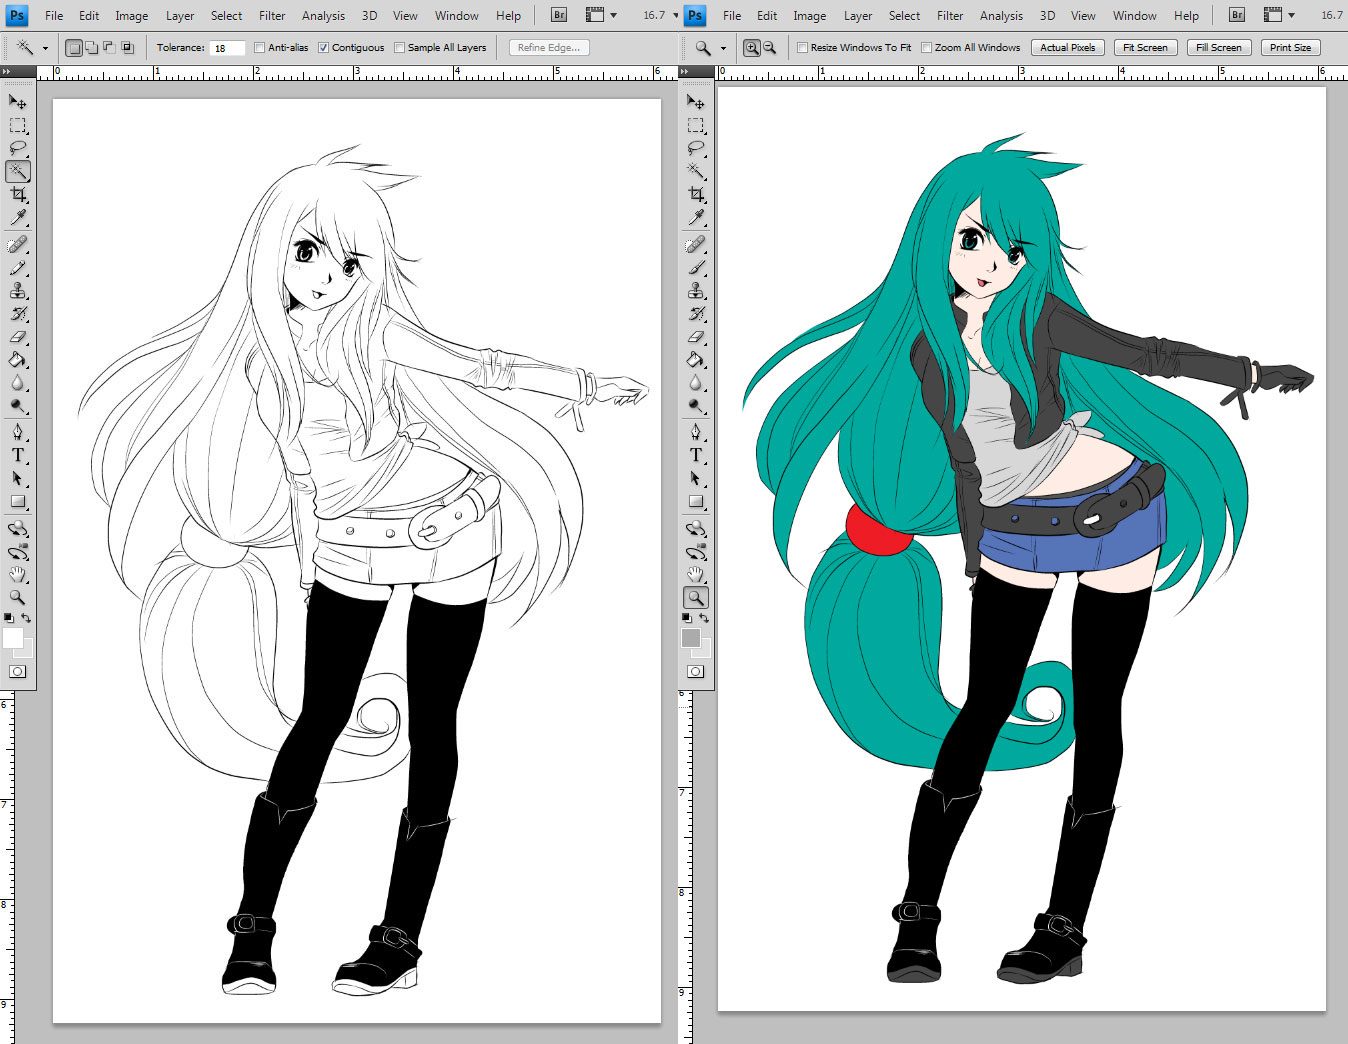Open the Filter menu in left window

pyautogui.click(x=272, y=15)
